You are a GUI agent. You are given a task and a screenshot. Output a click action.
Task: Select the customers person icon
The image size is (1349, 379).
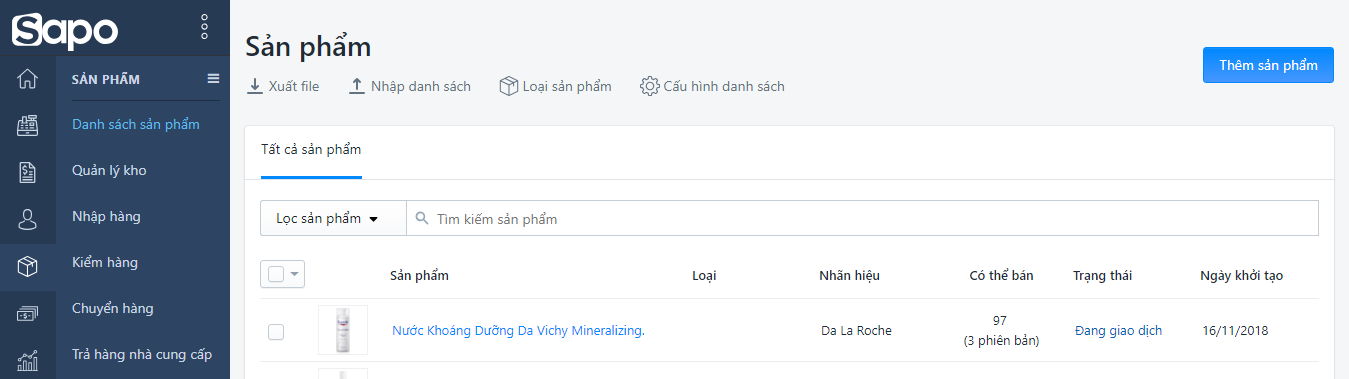point(28,219)
